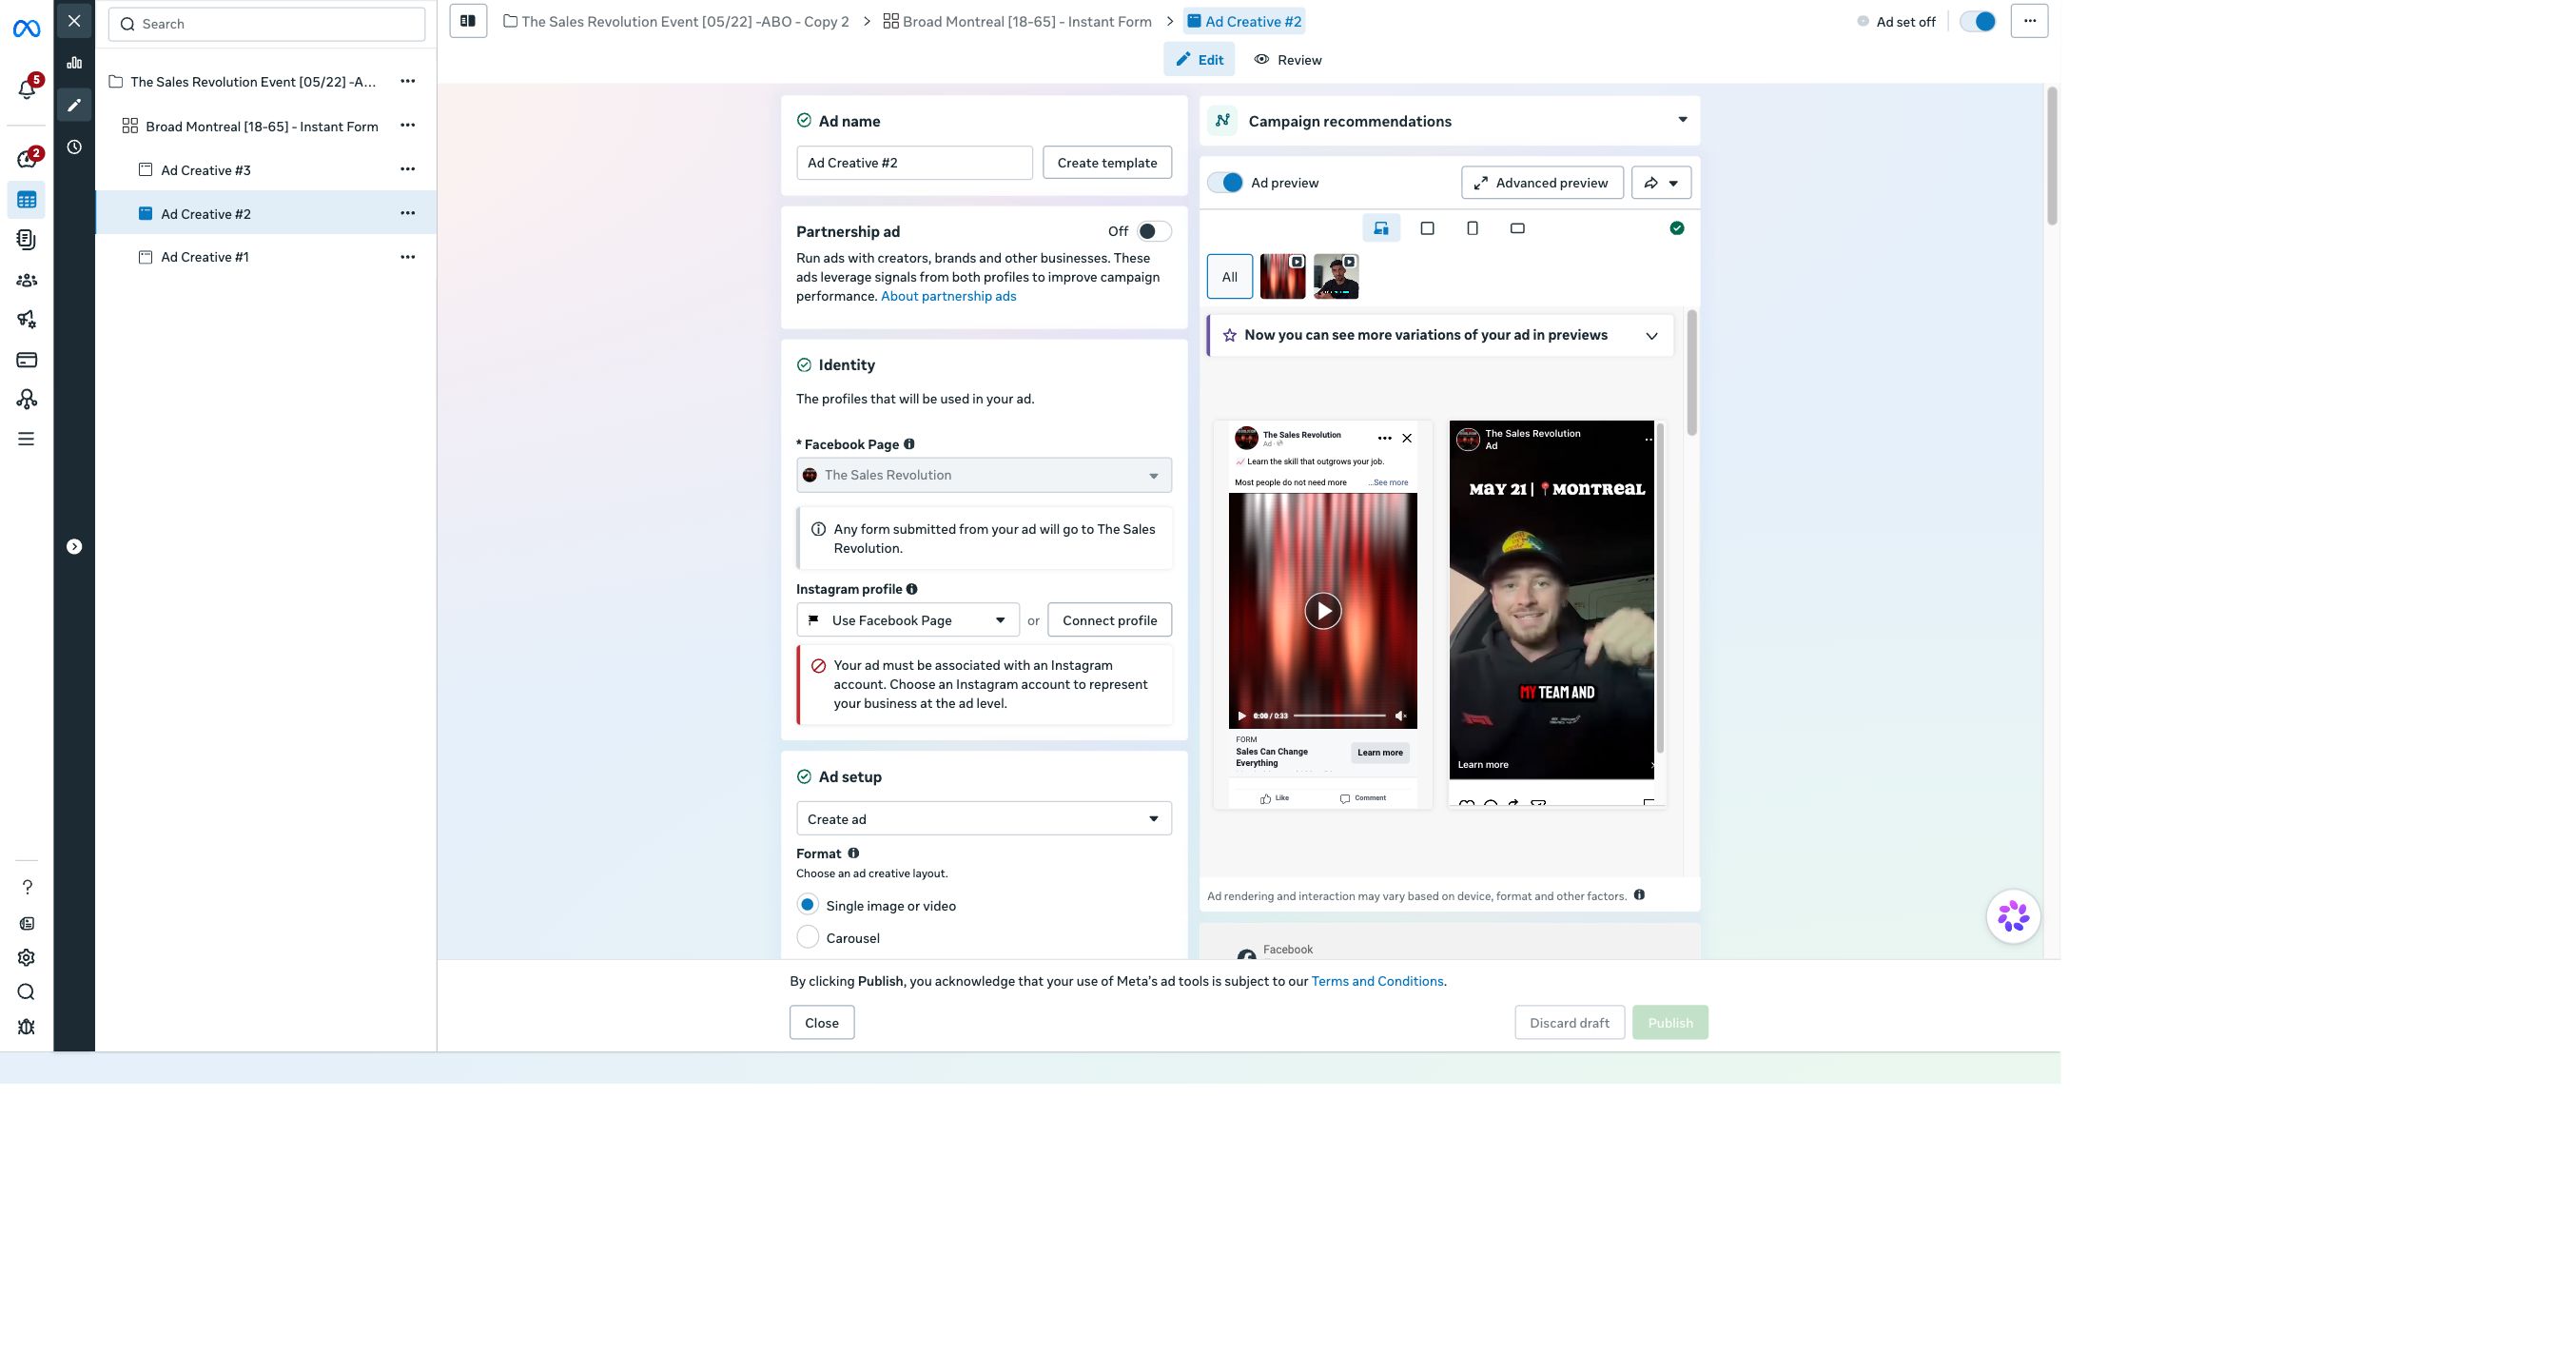This screenshot has width=2576, height=1354.
Task: Select the pencil edit mode icon in dark bar
Action: click(x=74, y=105)
